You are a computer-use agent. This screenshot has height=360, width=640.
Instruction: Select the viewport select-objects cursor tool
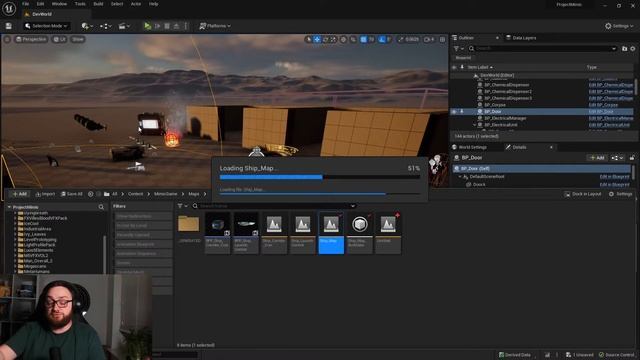[x=309, y=39]
